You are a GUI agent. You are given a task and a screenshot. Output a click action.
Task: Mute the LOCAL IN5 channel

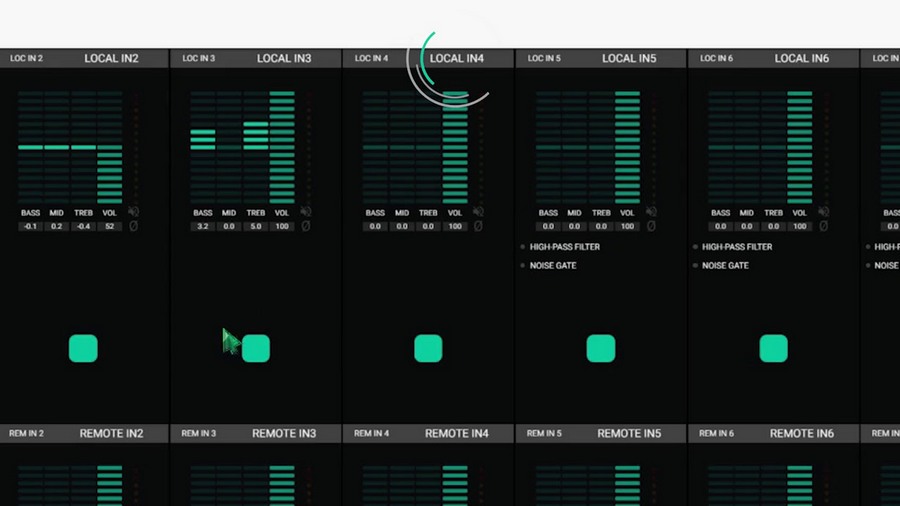[651, 212]
